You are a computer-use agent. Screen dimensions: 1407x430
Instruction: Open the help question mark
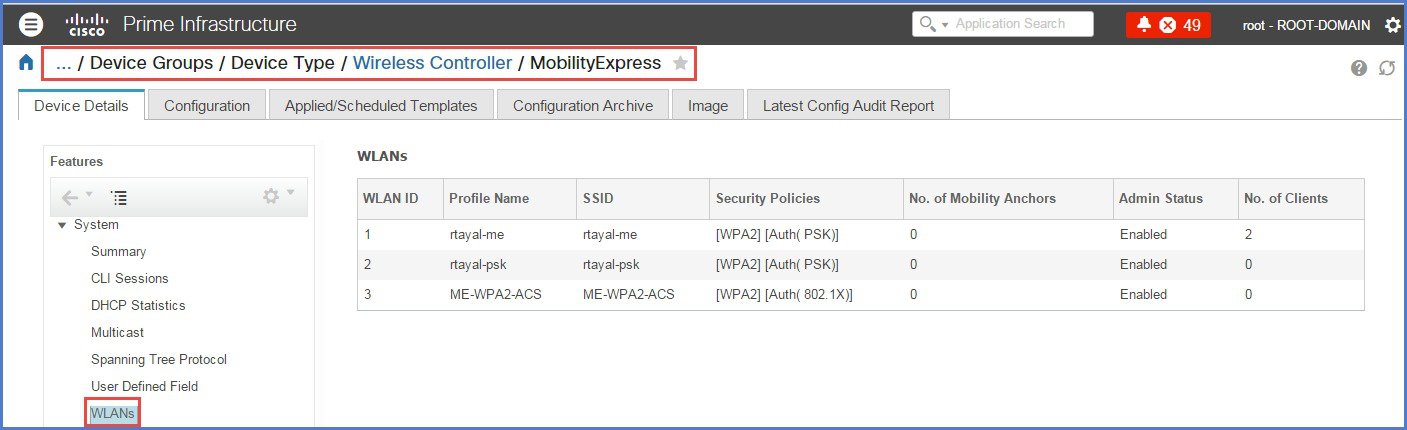pyautogui.click(x=1359, y=68)
